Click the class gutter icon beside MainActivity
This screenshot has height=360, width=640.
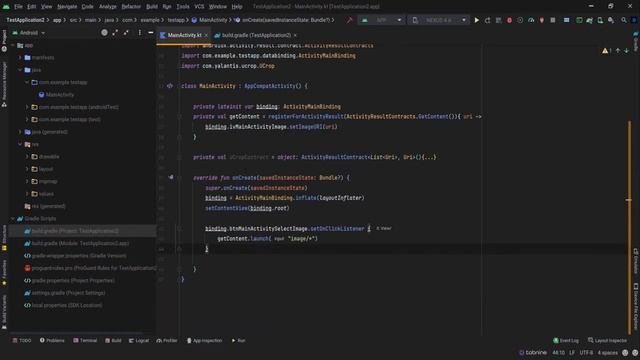click(x=170, y=86)
